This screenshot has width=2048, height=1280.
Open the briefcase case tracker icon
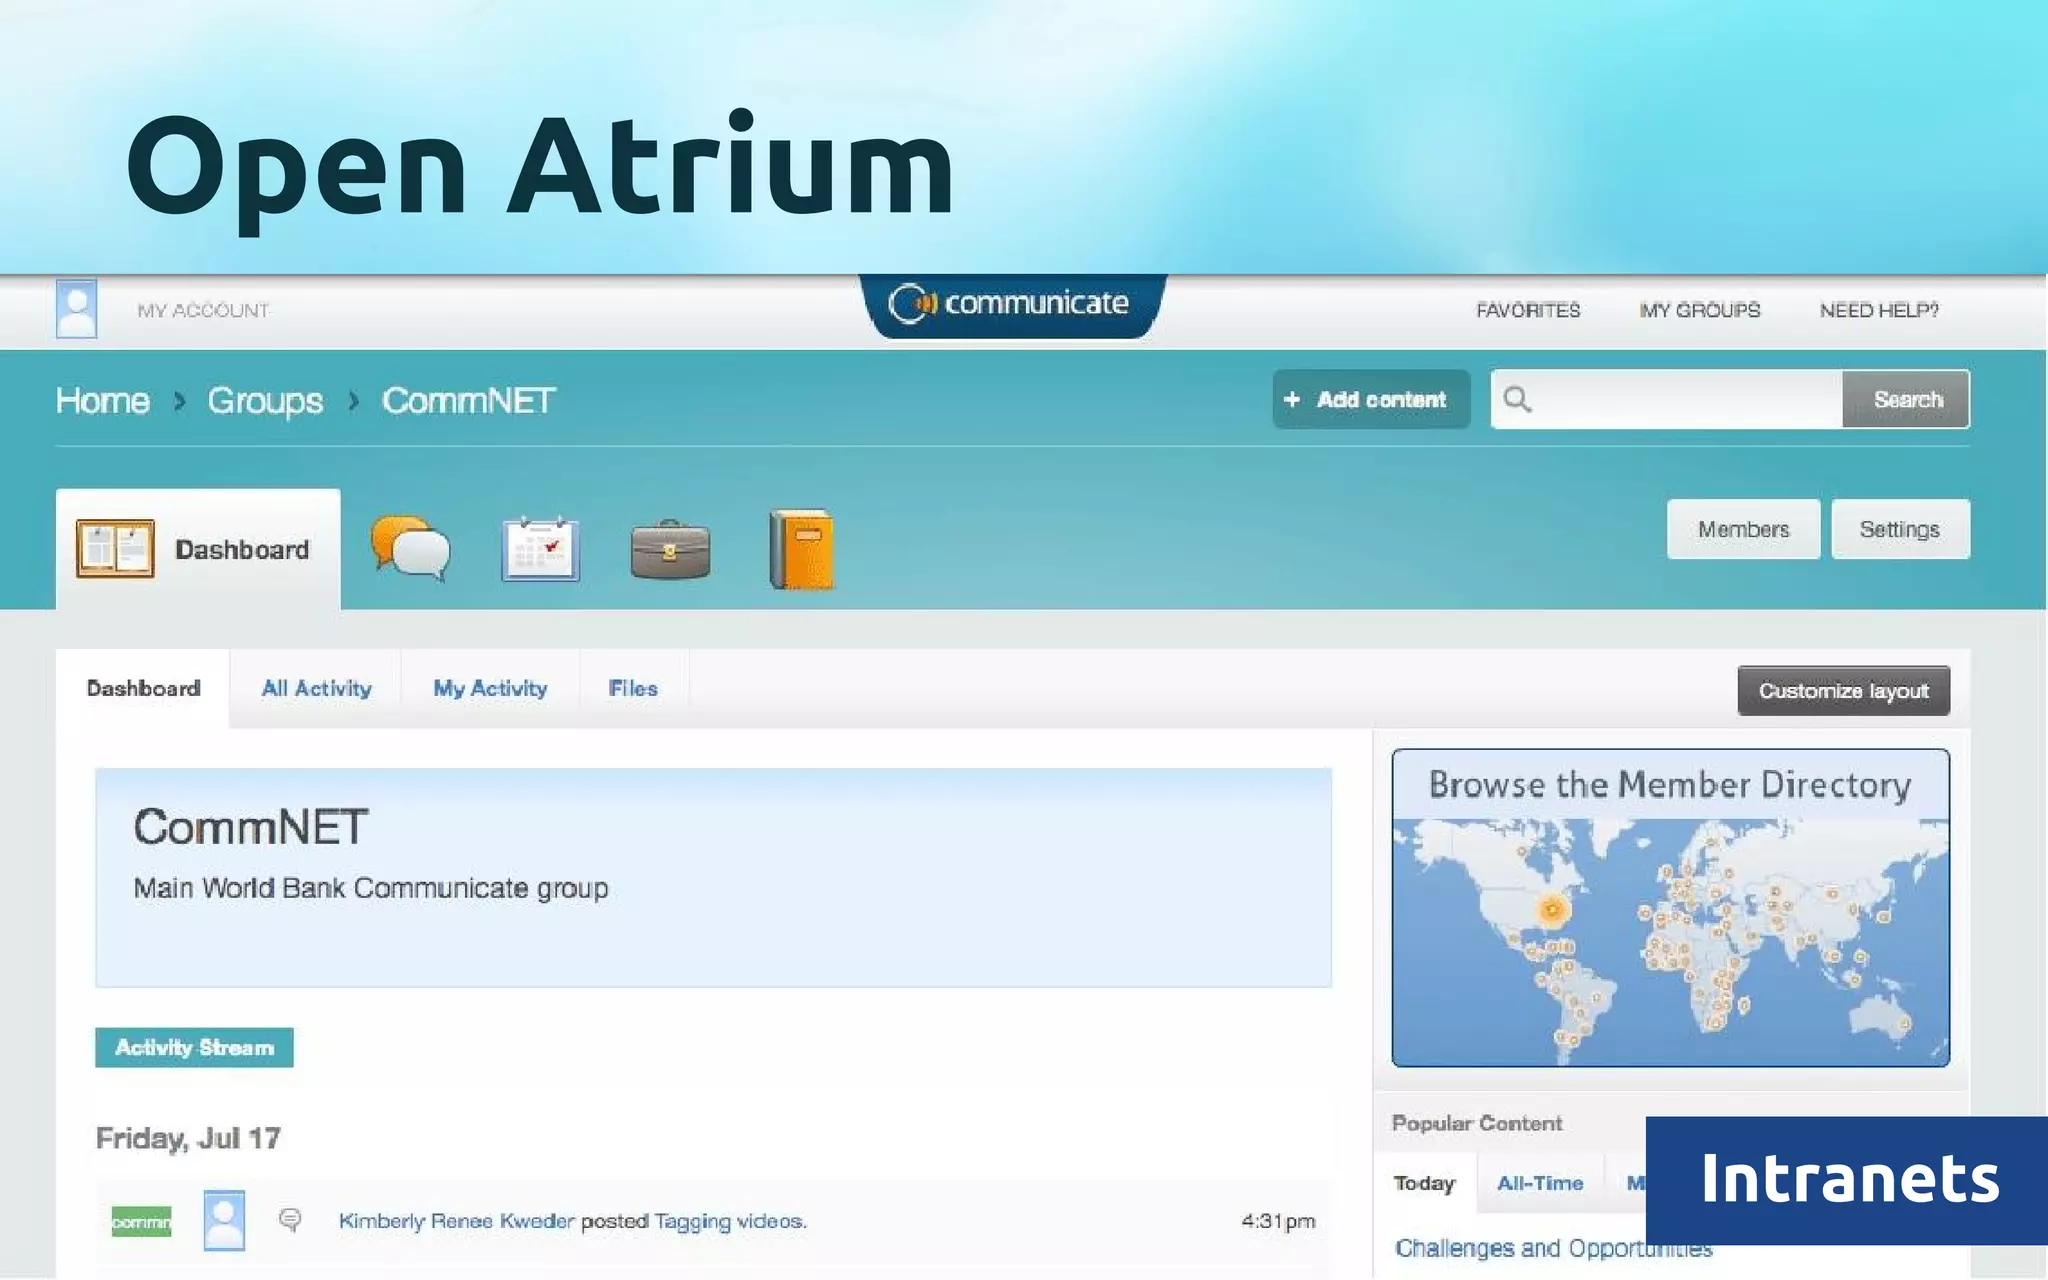pos(670,549)
